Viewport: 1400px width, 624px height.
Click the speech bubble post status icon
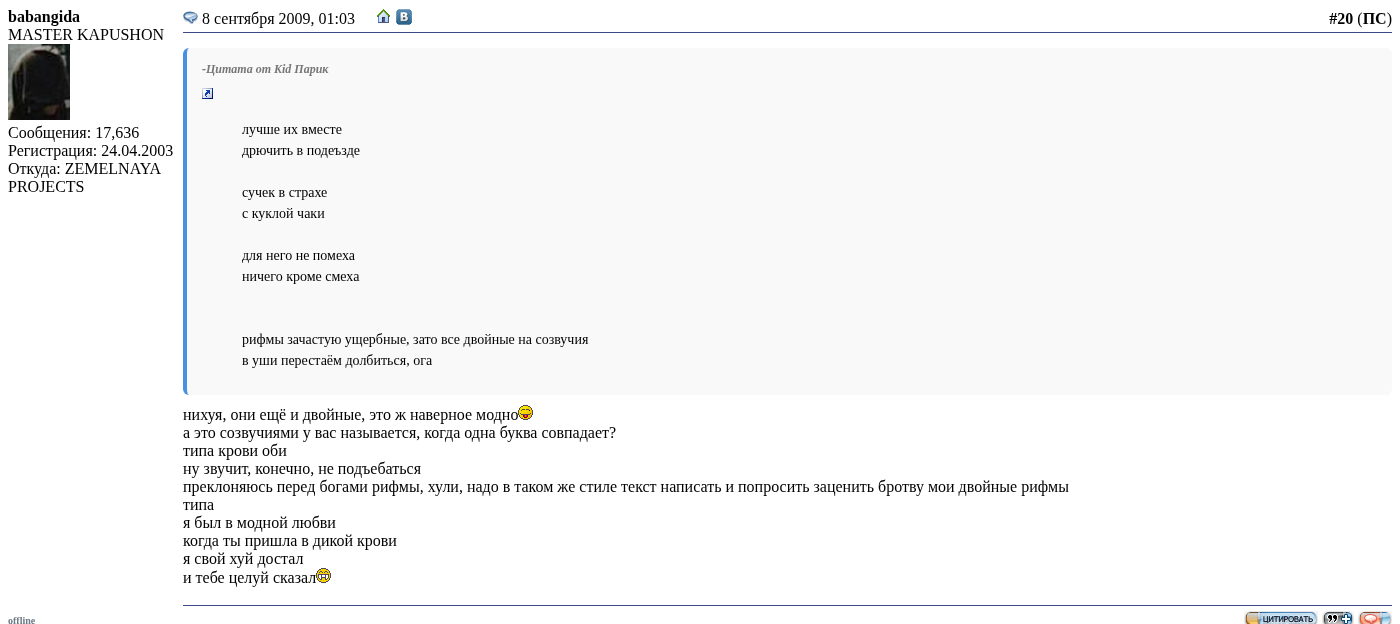point(190,18)
